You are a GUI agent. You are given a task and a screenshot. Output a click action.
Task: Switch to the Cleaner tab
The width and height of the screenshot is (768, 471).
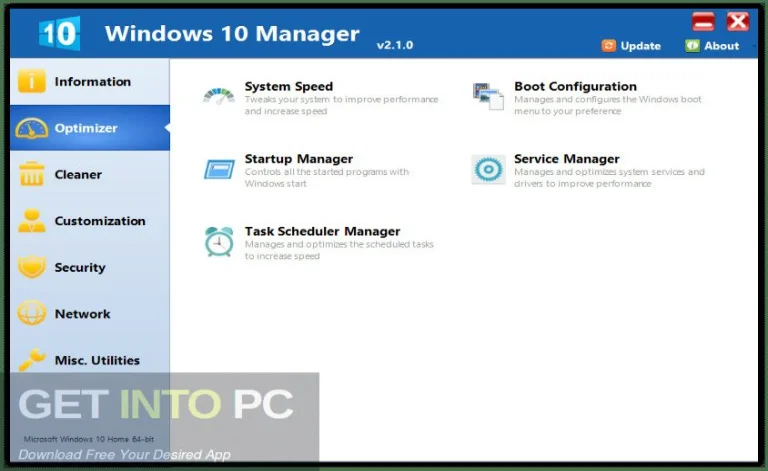(x=90, y=174)
